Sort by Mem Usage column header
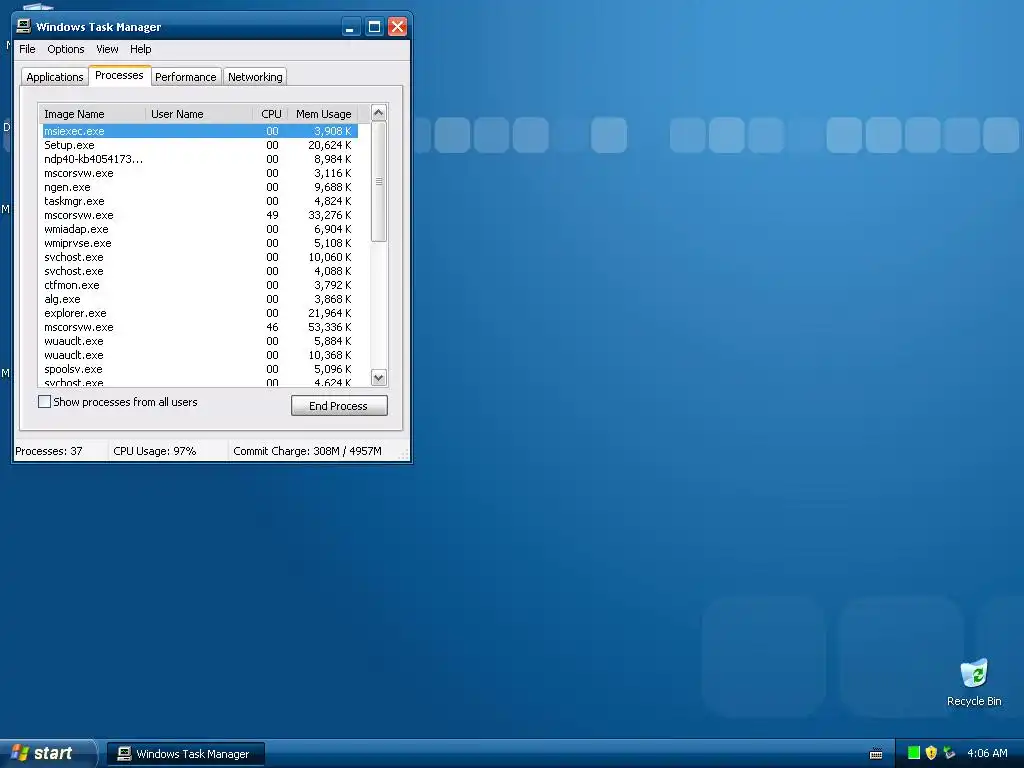The height and width of the screenshot is (768, 1024). click(323, 114)
